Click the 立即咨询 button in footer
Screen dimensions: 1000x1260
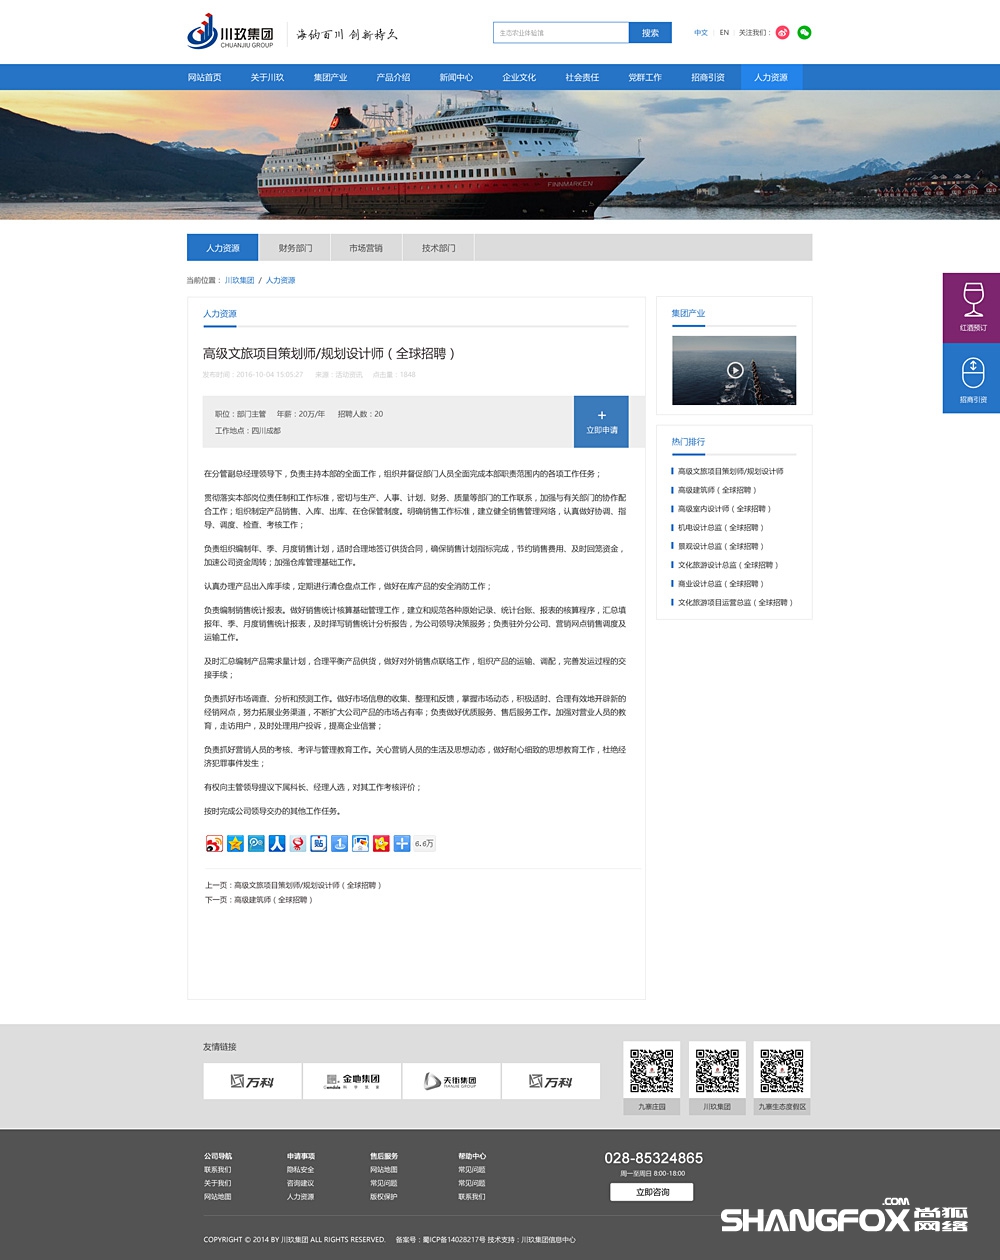[x=651, y=1192]
